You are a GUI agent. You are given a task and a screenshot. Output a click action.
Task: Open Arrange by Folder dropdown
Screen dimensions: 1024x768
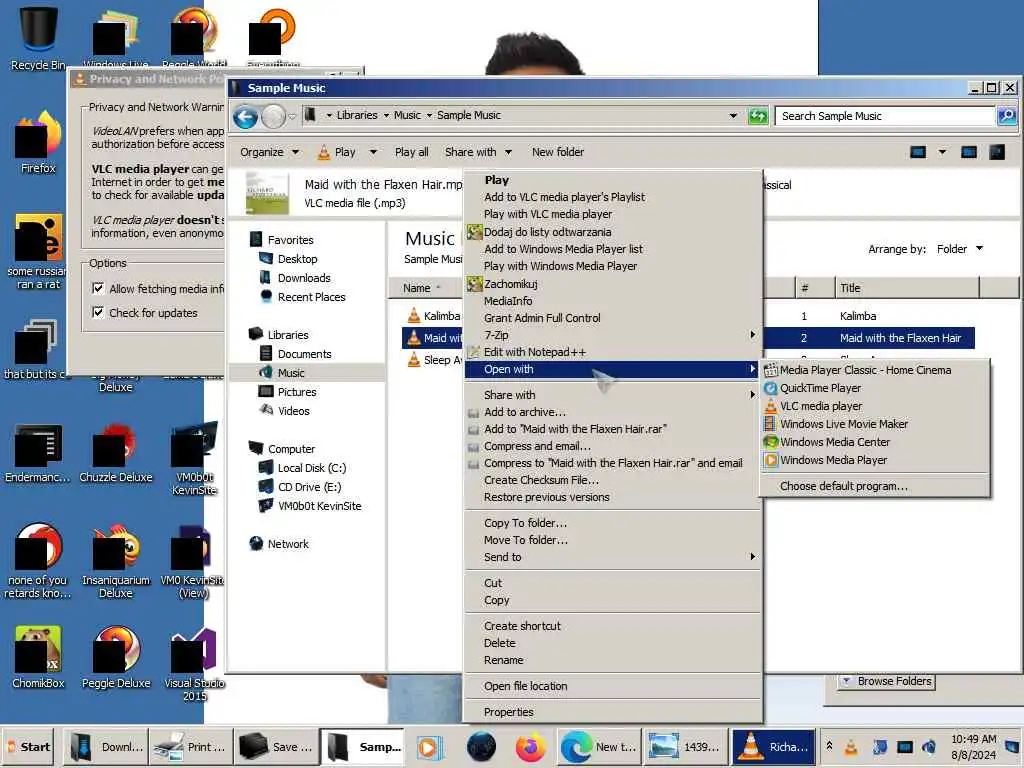[x=959, y=249]
